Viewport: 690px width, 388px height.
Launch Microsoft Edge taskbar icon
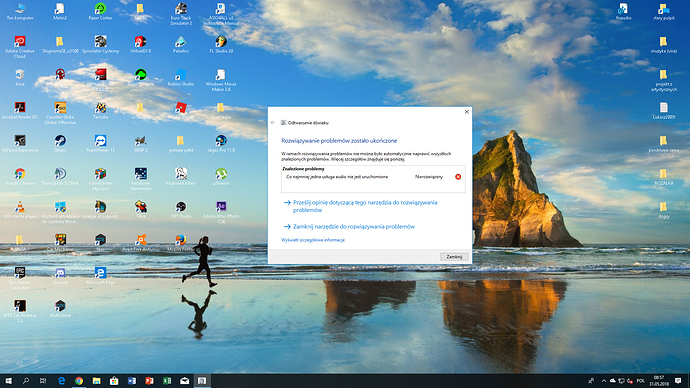point(62,381)
